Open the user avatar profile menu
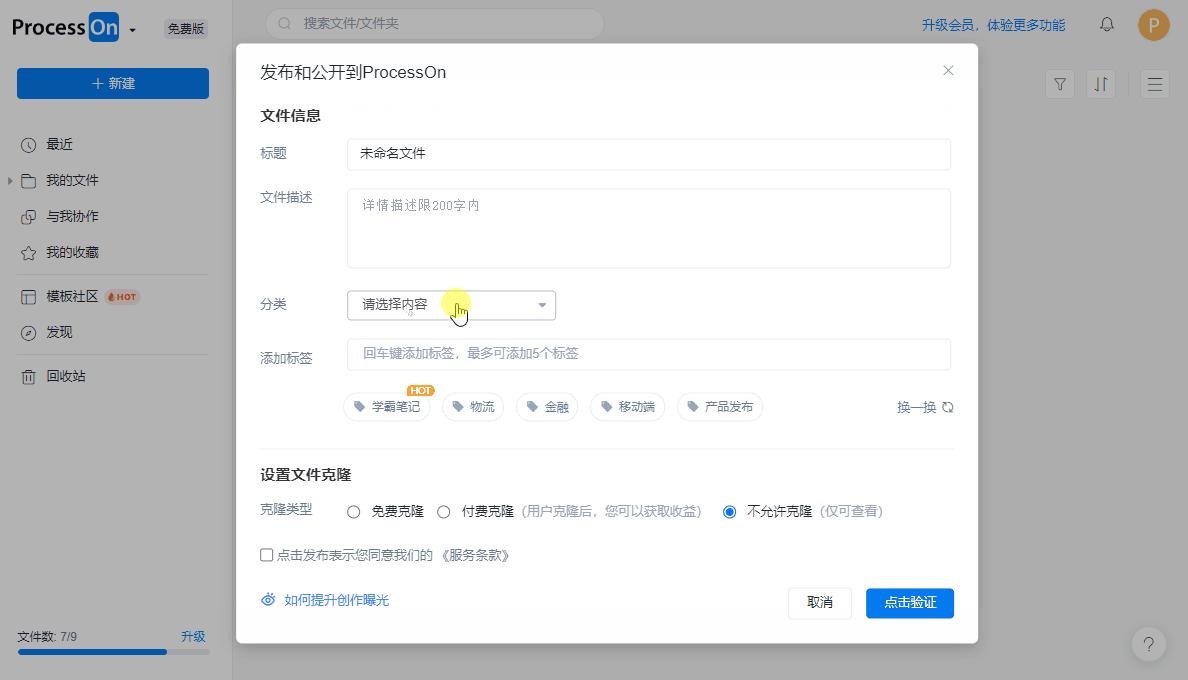This screenshot has width=1188, height=680. [x=1153, y=25]
